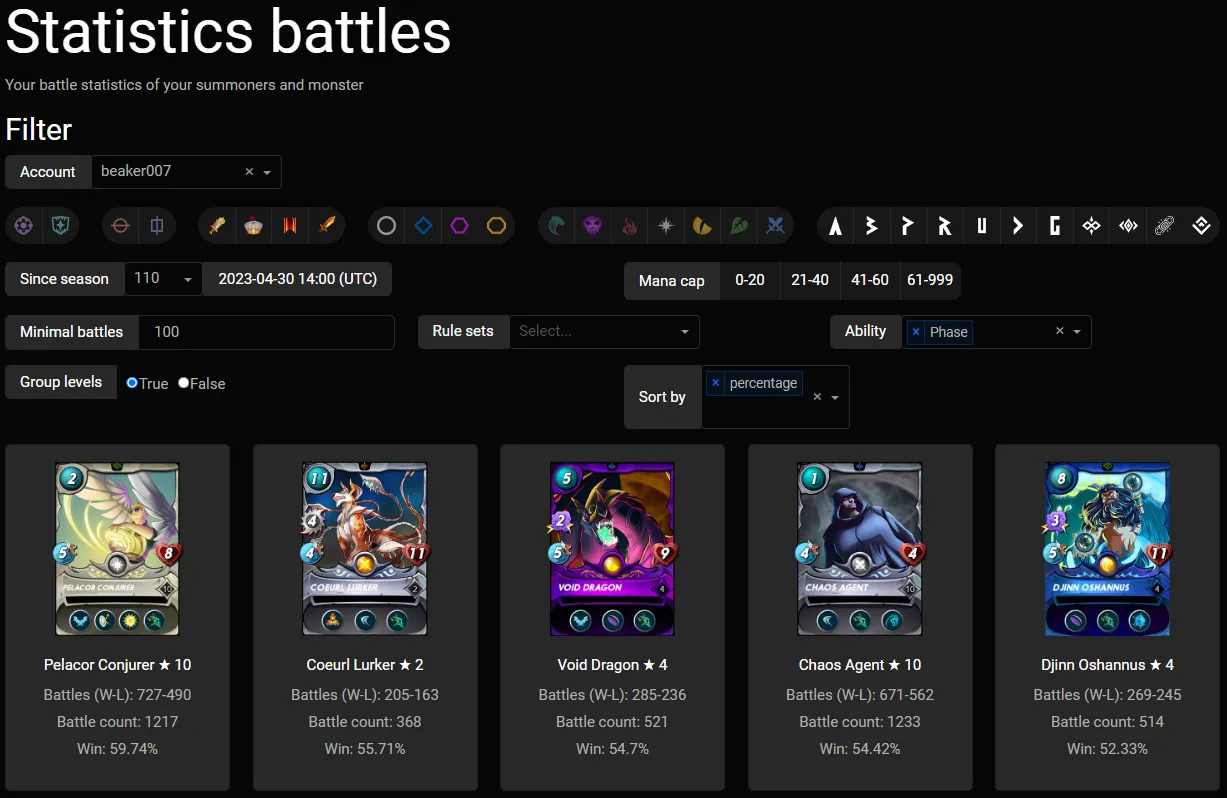Clear all Ability selections
The width and height of the screenshot is (1227, 798).
(x=1059, y=332)
